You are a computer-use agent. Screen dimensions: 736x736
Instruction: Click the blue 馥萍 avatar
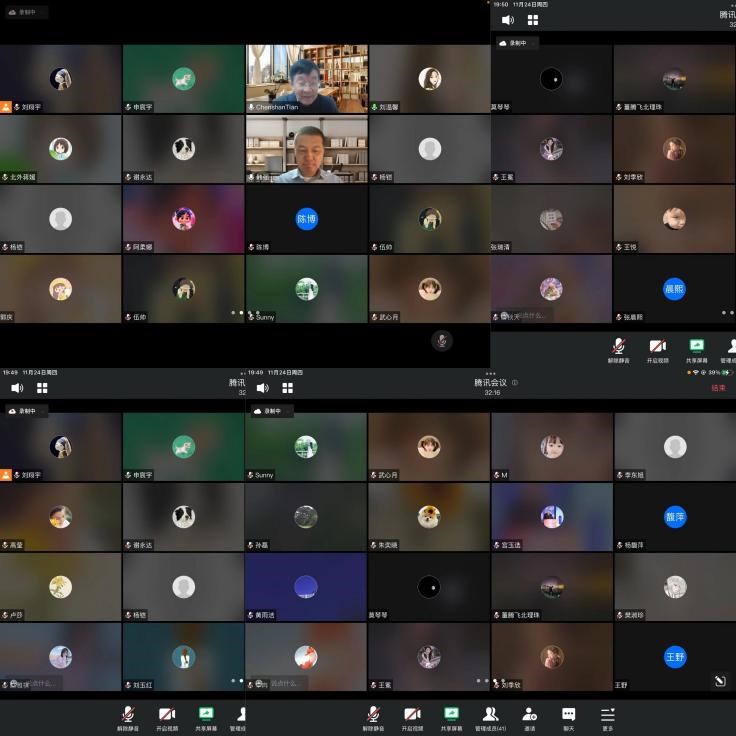pos(675,516)
